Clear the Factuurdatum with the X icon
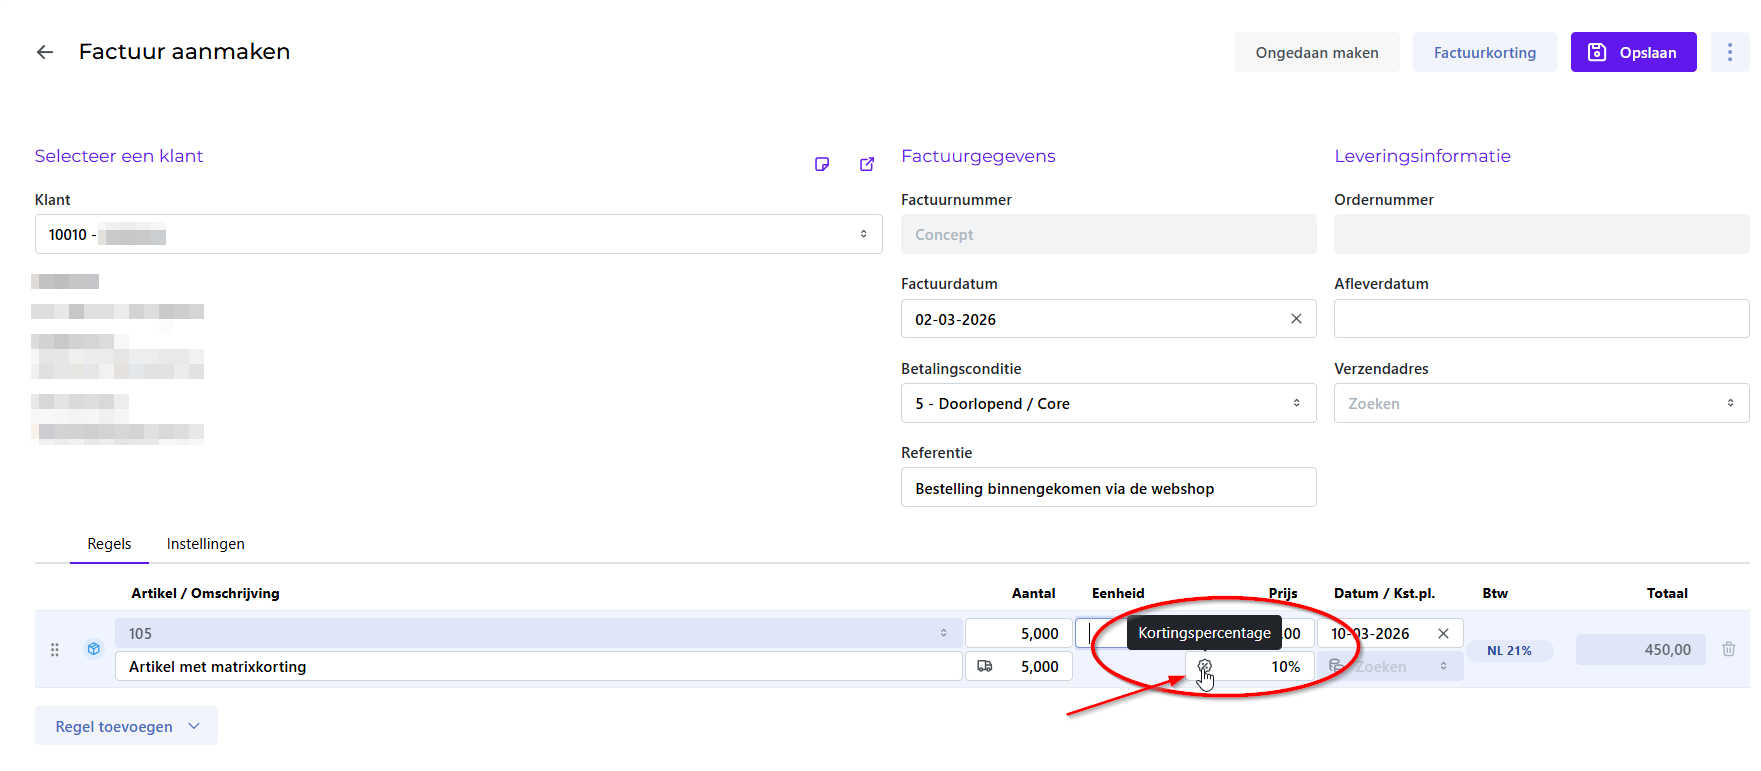Viewport: 1761px width, 771px height. pyautogui.click(x=1296, y=319)
